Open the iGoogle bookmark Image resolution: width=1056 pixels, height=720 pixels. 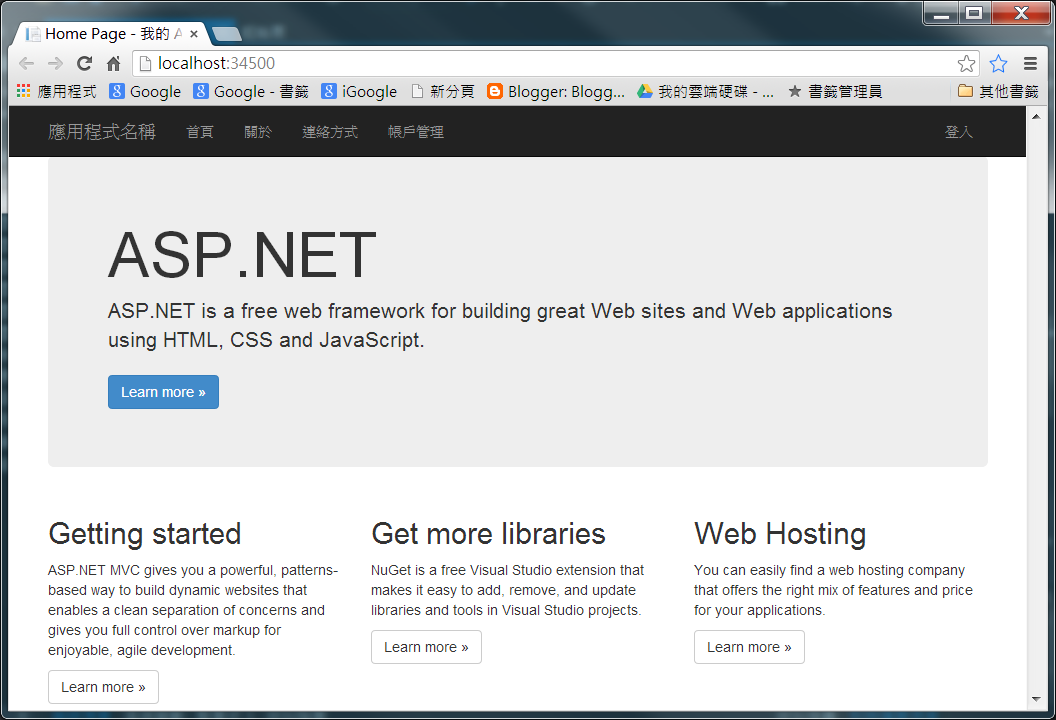point(359,91)
